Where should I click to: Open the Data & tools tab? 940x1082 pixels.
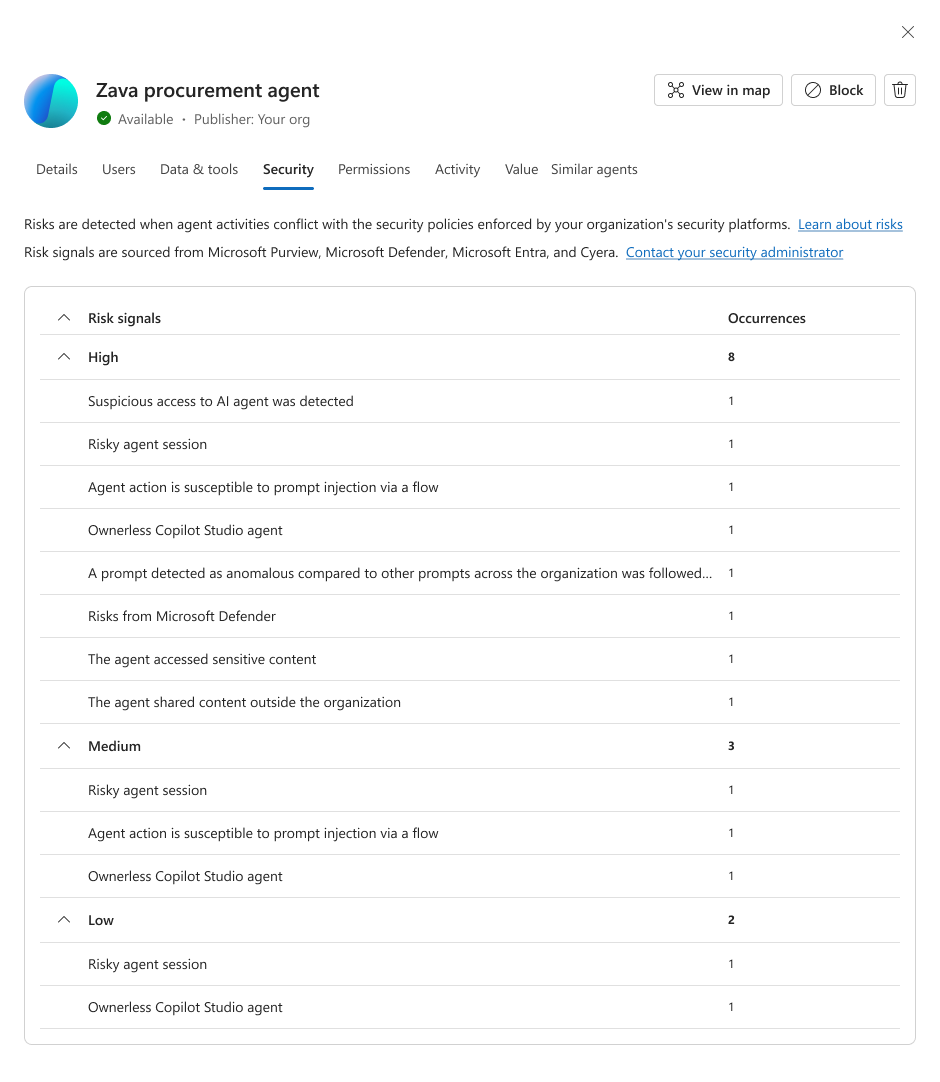[x=199, y=170]
